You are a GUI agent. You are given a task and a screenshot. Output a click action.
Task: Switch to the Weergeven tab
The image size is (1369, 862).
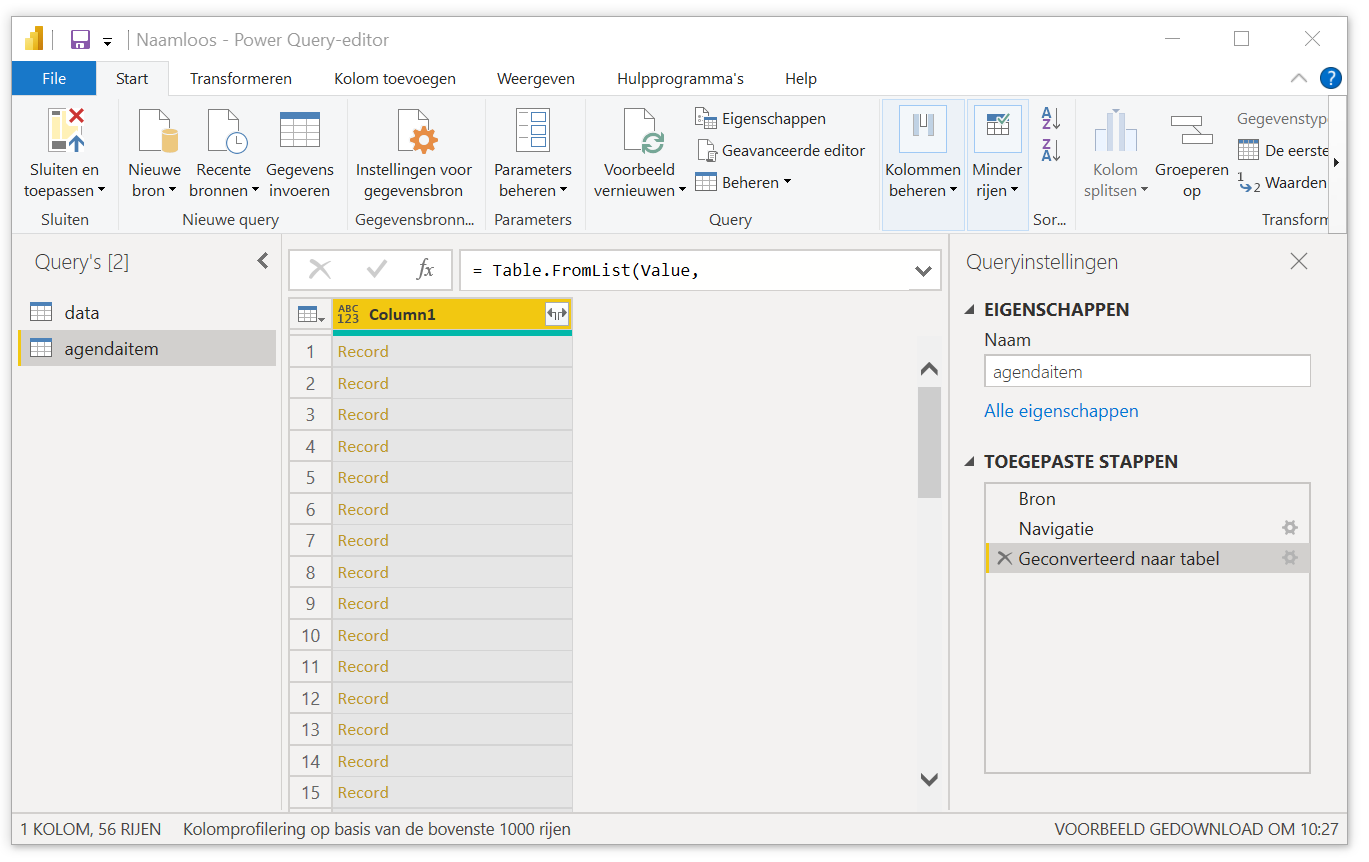(536, 78)
